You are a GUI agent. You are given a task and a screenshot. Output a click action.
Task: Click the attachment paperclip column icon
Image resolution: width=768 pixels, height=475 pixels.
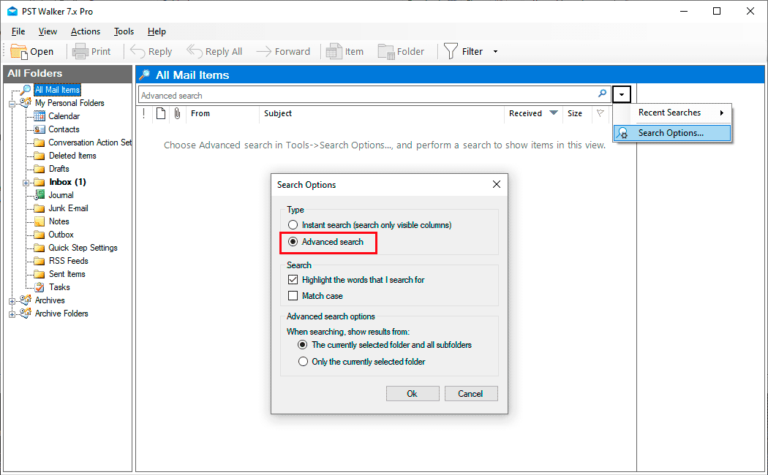point(177,113)
